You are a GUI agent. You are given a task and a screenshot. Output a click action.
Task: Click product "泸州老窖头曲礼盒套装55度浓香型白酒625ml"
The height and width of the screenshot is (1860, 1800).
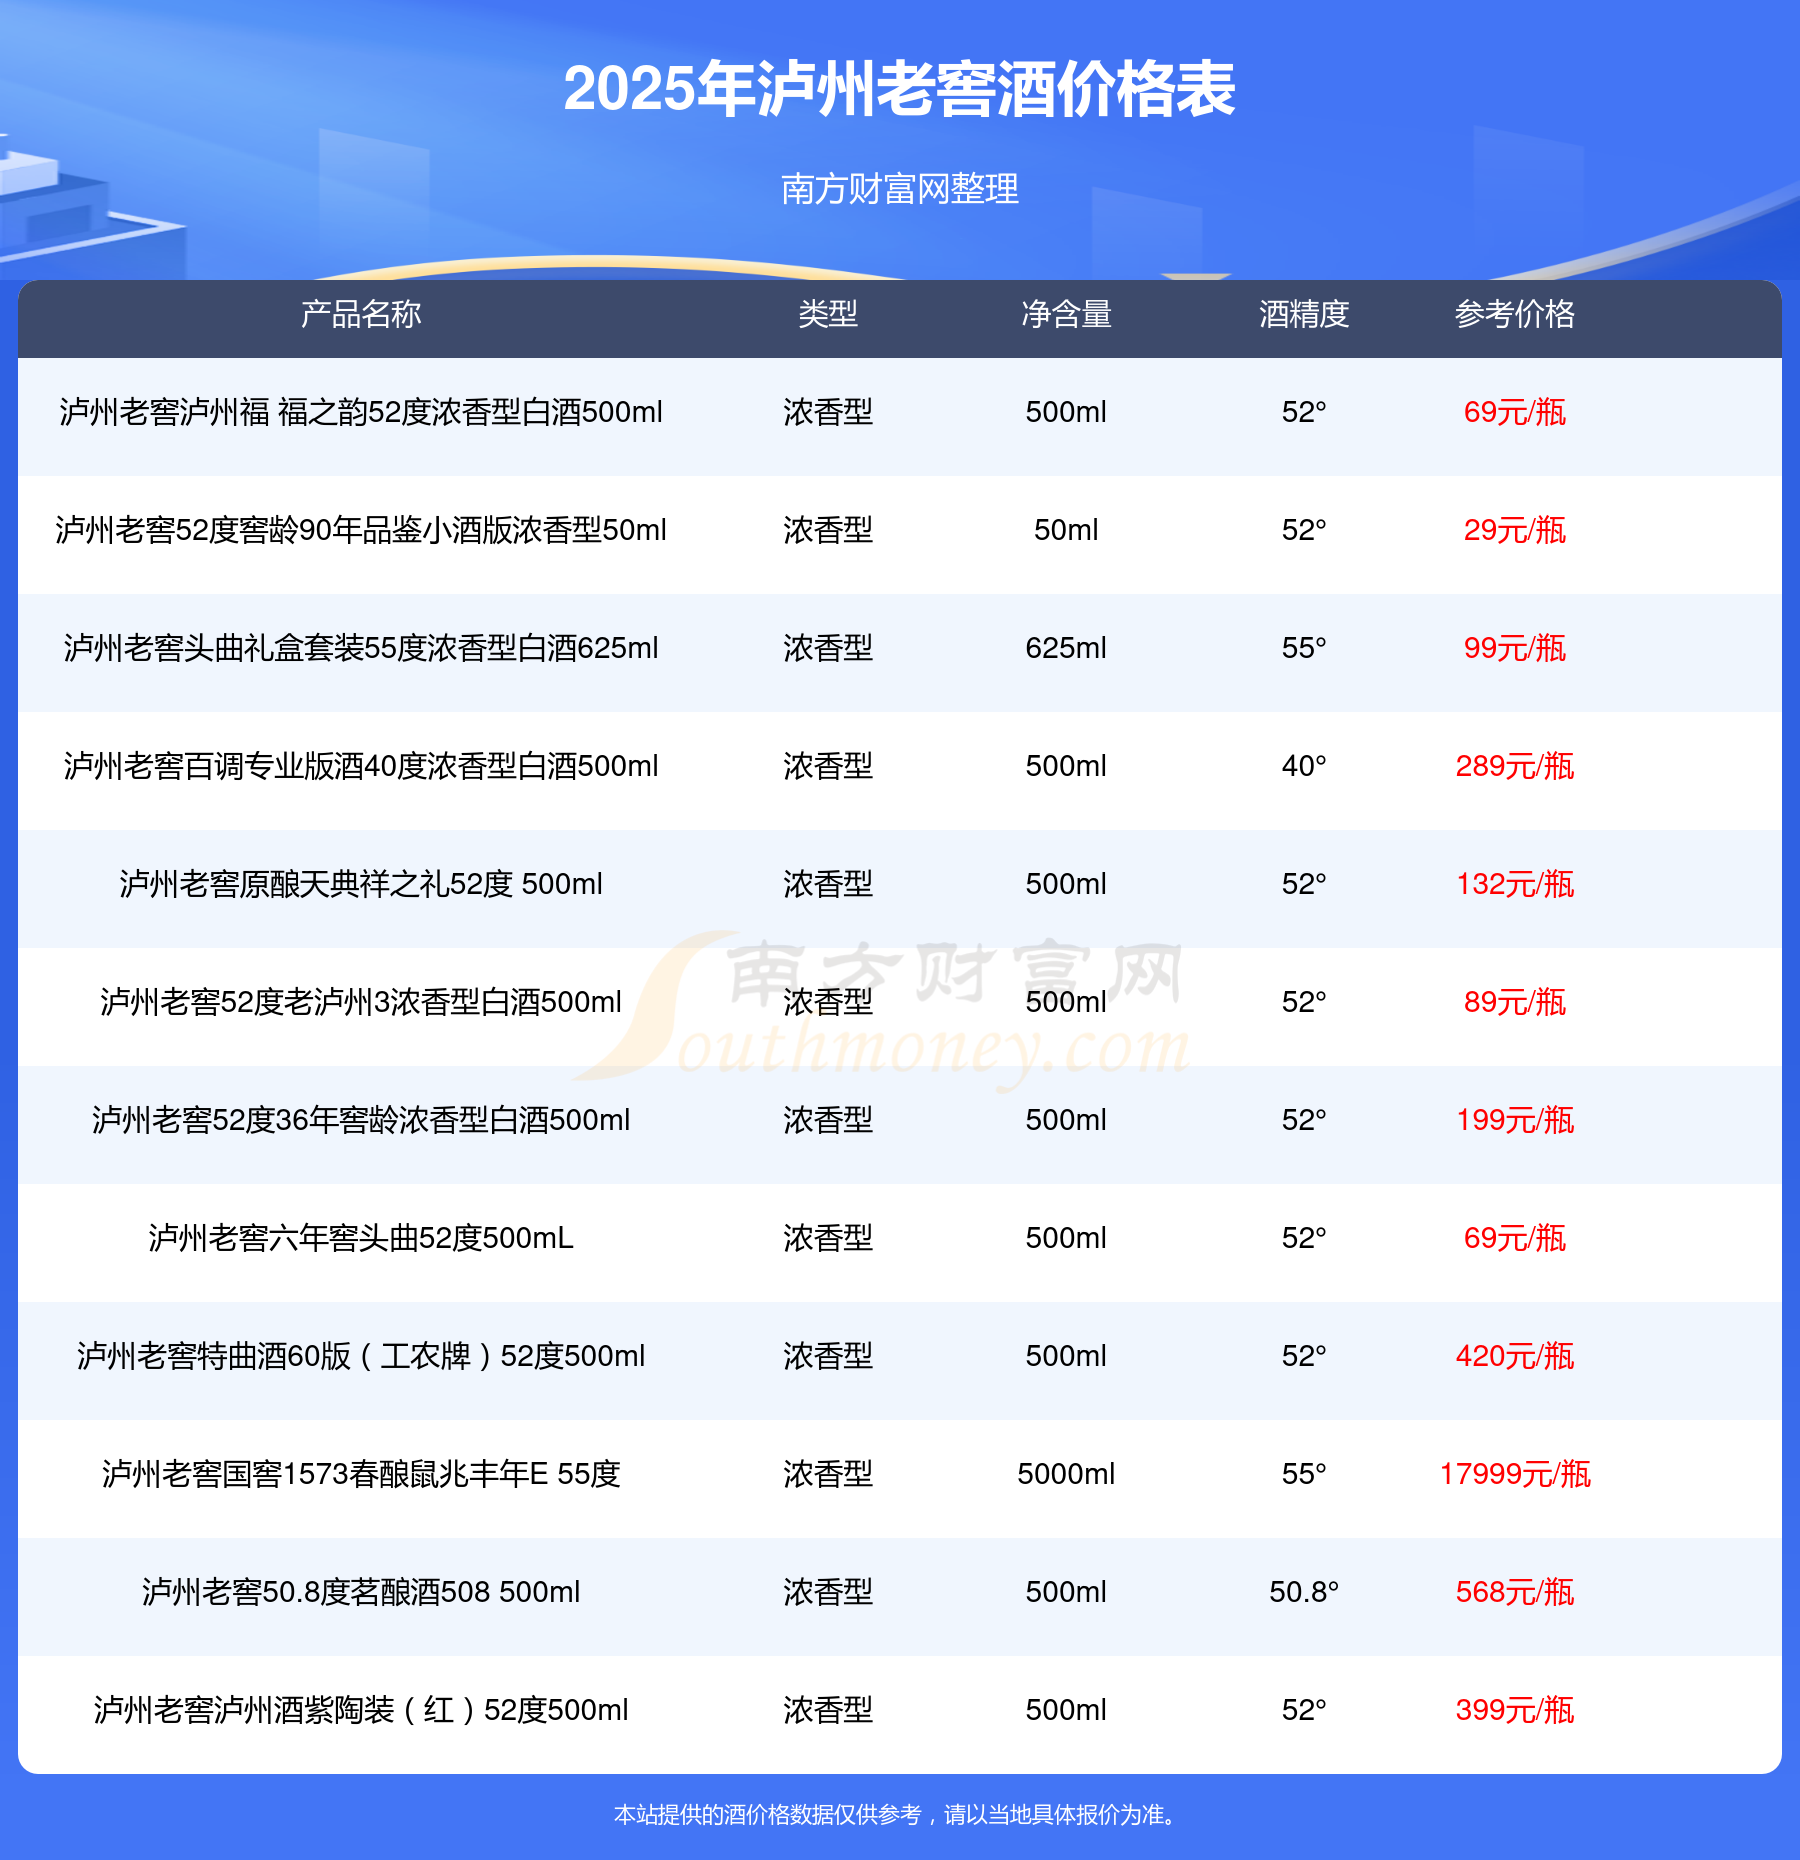[x=361, y=648]
